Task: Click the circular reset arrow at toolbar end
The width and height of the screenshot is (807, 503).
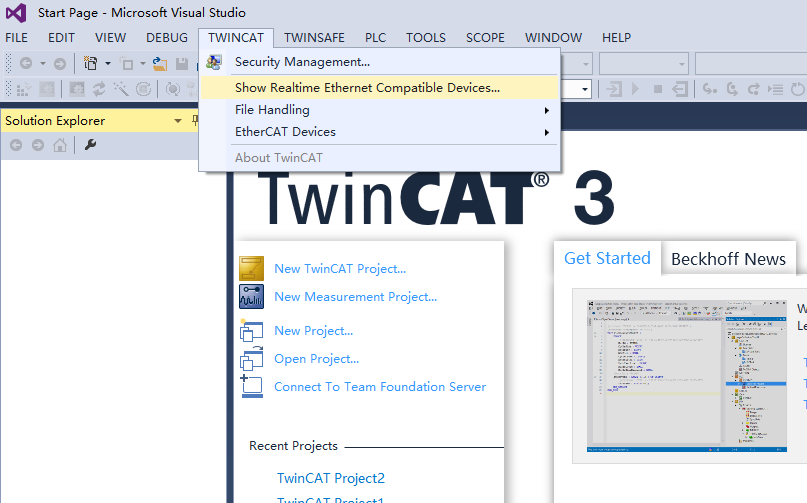Action: click(798, 90)
